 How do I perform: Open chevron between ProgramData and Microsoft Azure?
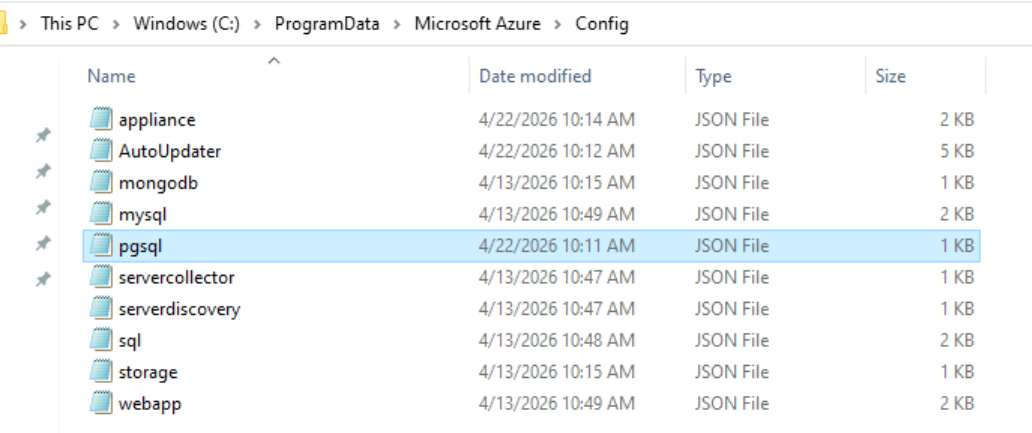click(398, 24)
